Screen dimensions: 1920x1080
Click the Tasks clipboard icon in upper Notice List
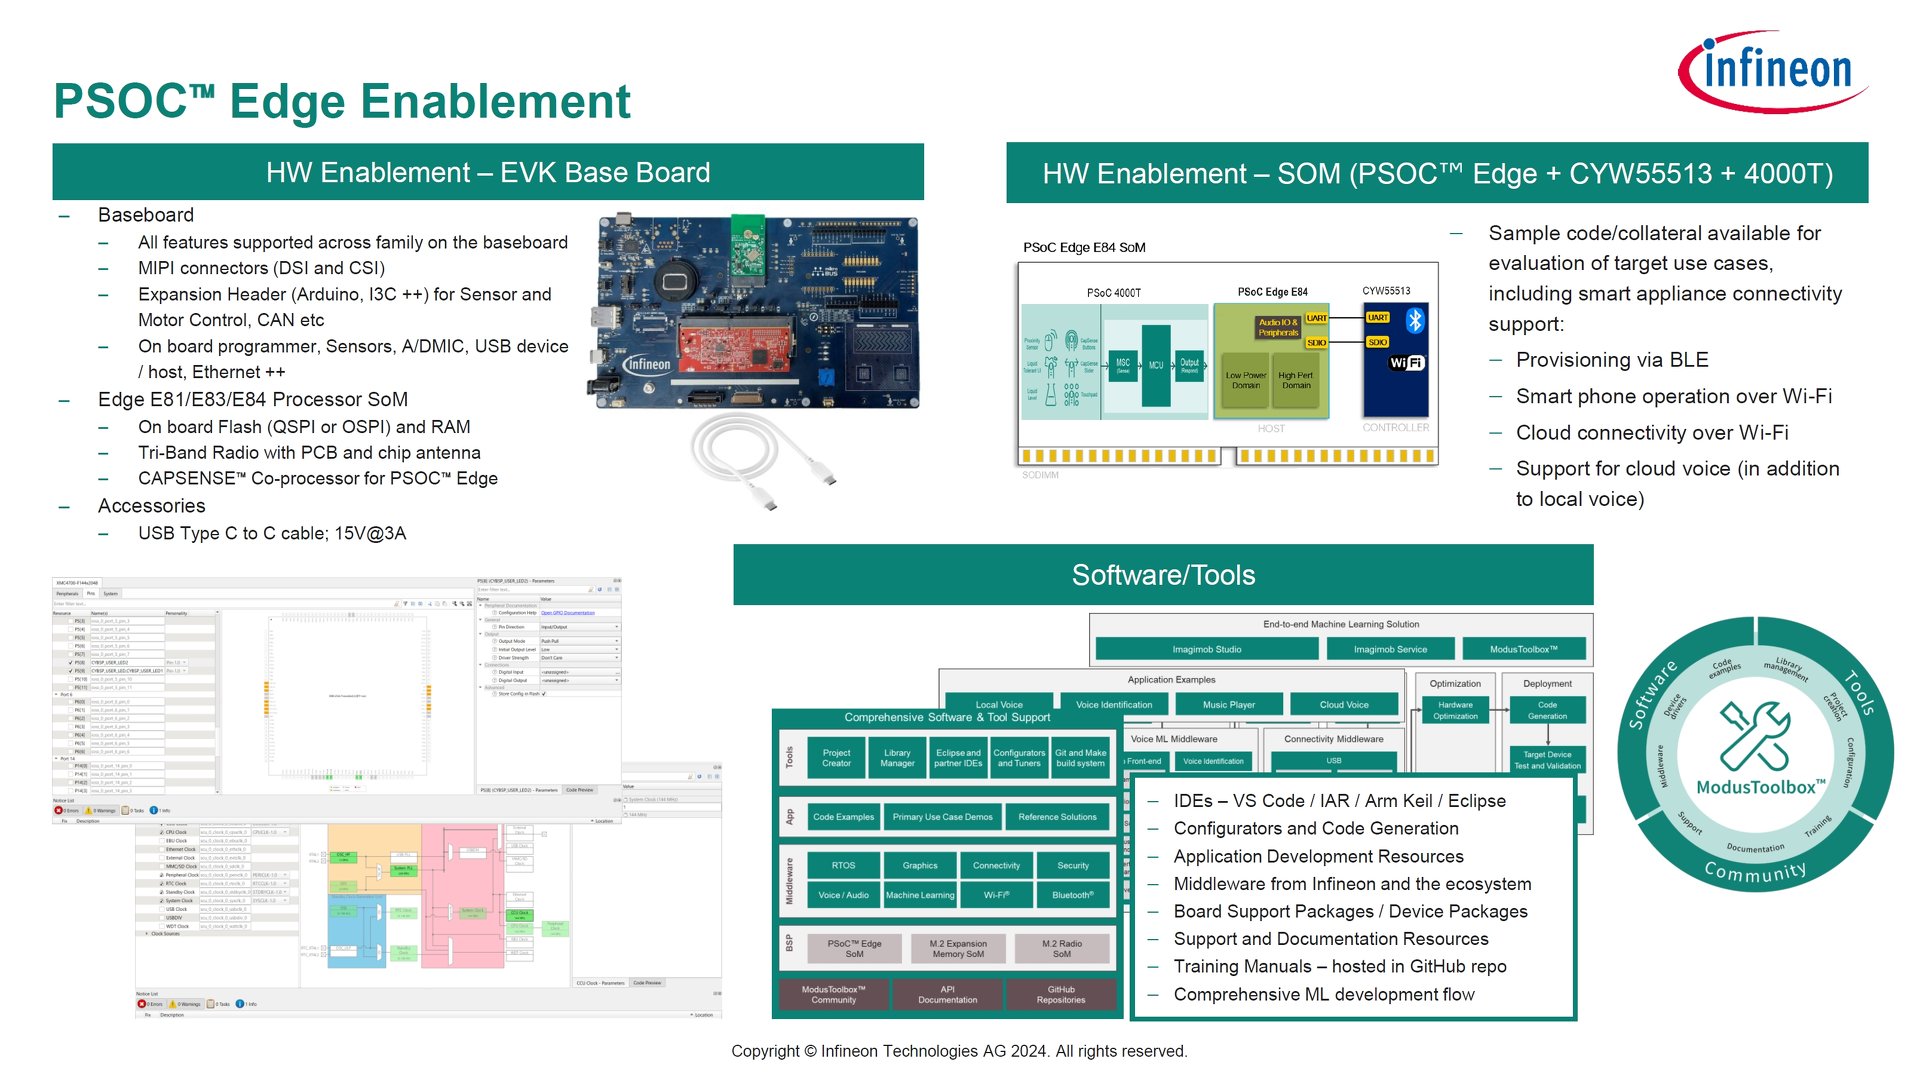125,810
